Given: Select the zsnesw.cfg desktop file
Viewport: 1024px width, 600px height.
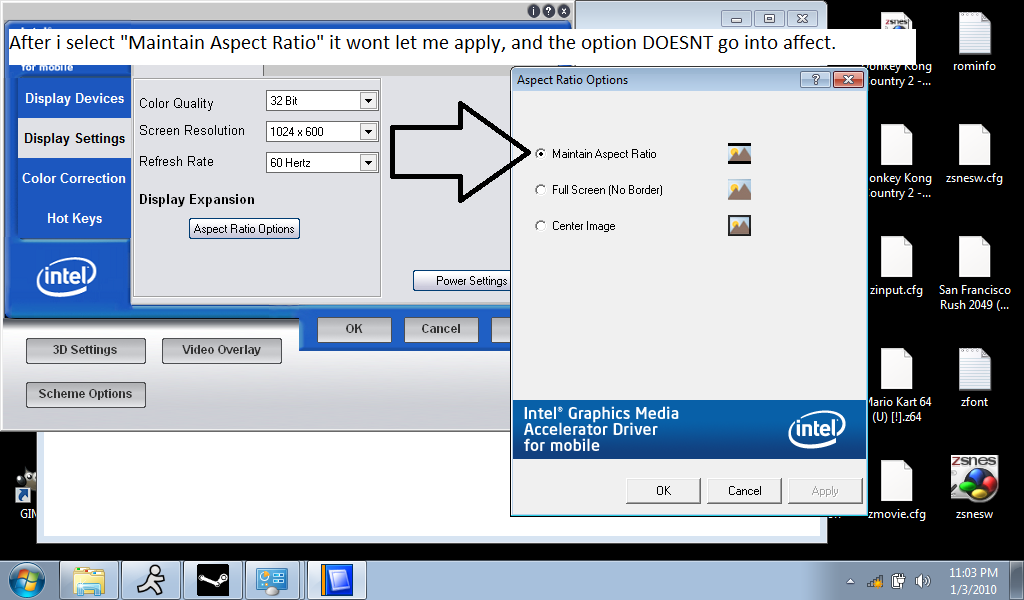Looking at the screenshot, I should [974, 154].
